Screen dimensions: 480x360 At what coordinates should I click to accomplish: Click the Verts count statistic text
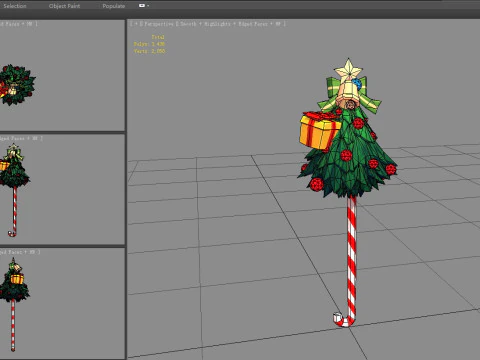[149, 51]
